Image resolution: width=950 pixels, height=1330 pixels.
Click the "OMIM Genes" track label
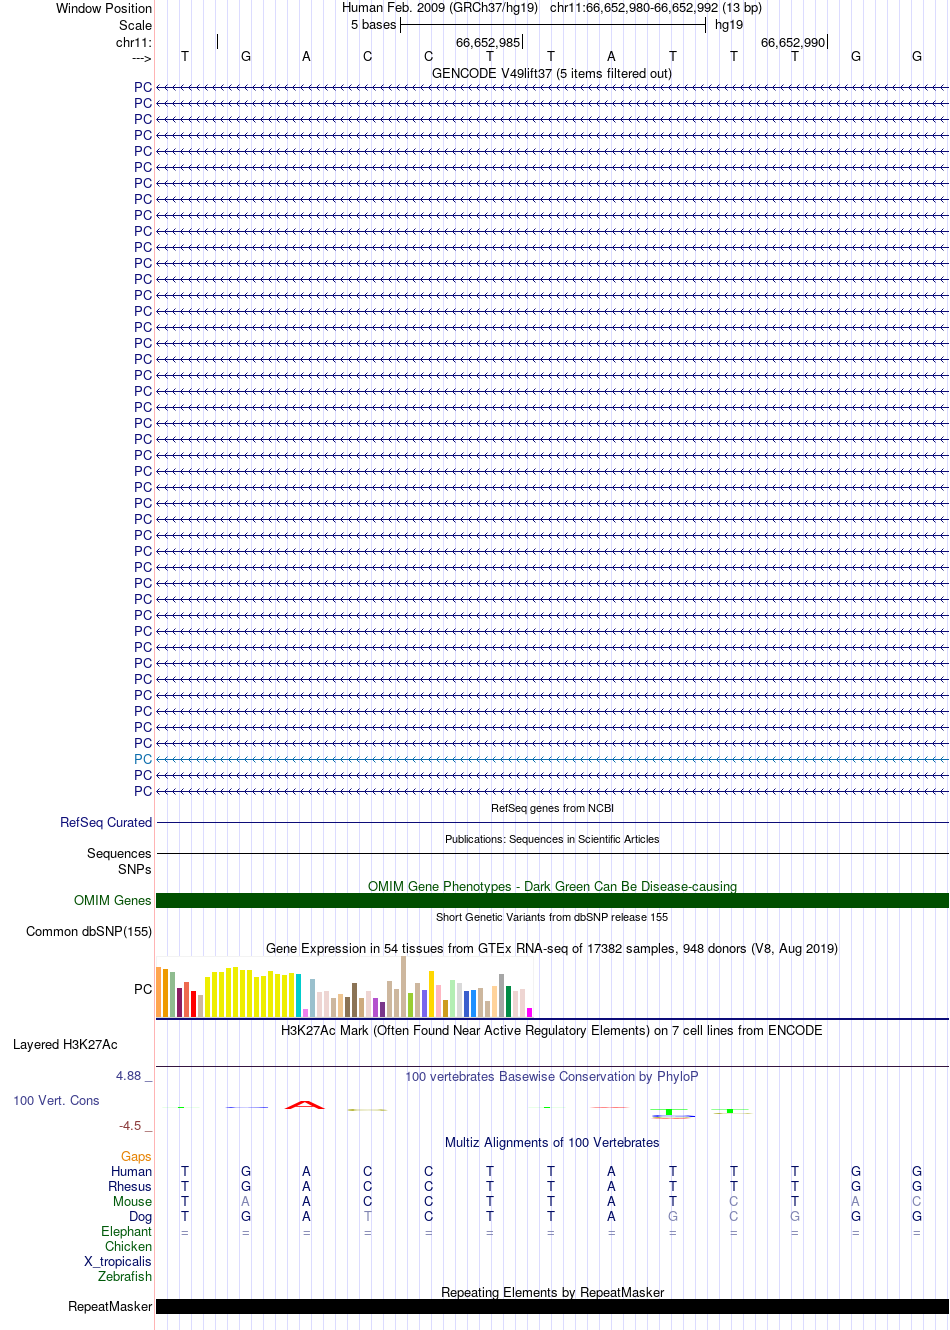pyautogui.click(x=113, y=900)
